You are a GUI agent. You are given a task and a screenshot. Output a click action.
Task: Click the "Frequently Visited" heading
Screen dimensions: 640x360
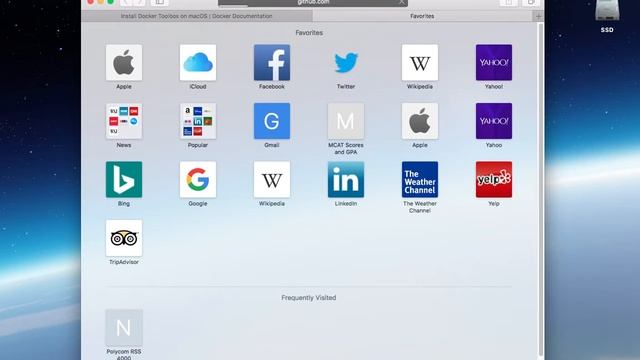(309, 298)
